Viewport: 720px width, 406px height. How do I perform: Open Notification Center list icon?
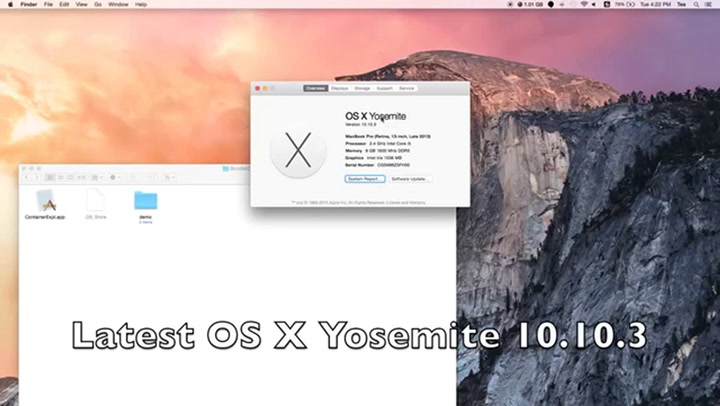pos(708,4)
